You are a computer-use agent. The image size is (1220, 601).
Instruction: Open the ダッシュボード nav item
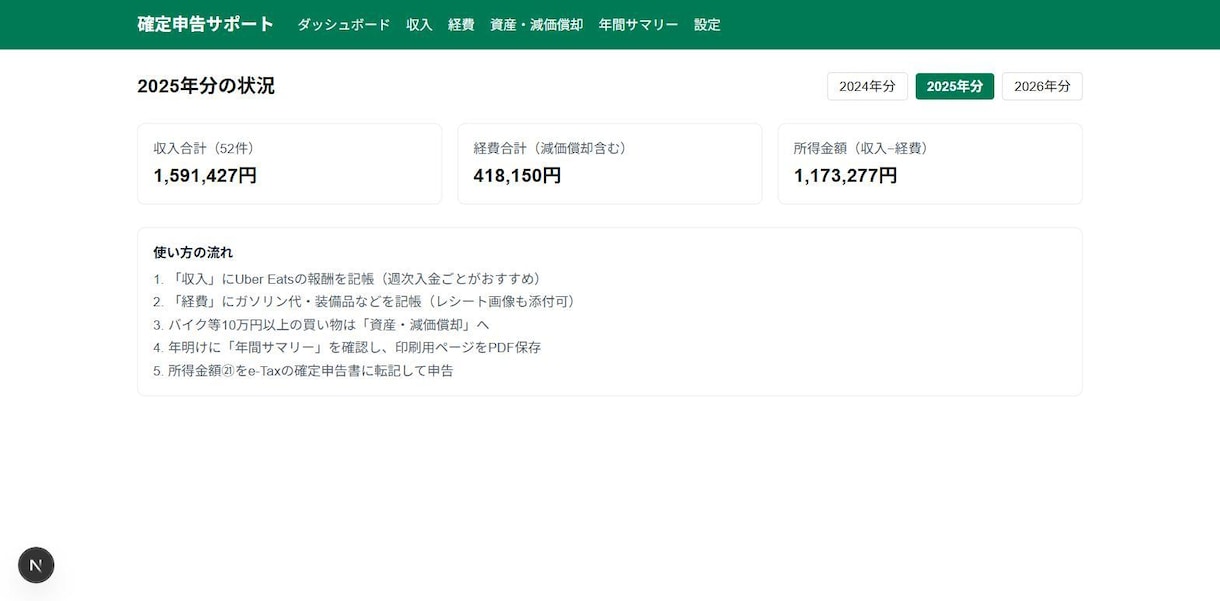[x=343, y=25]
